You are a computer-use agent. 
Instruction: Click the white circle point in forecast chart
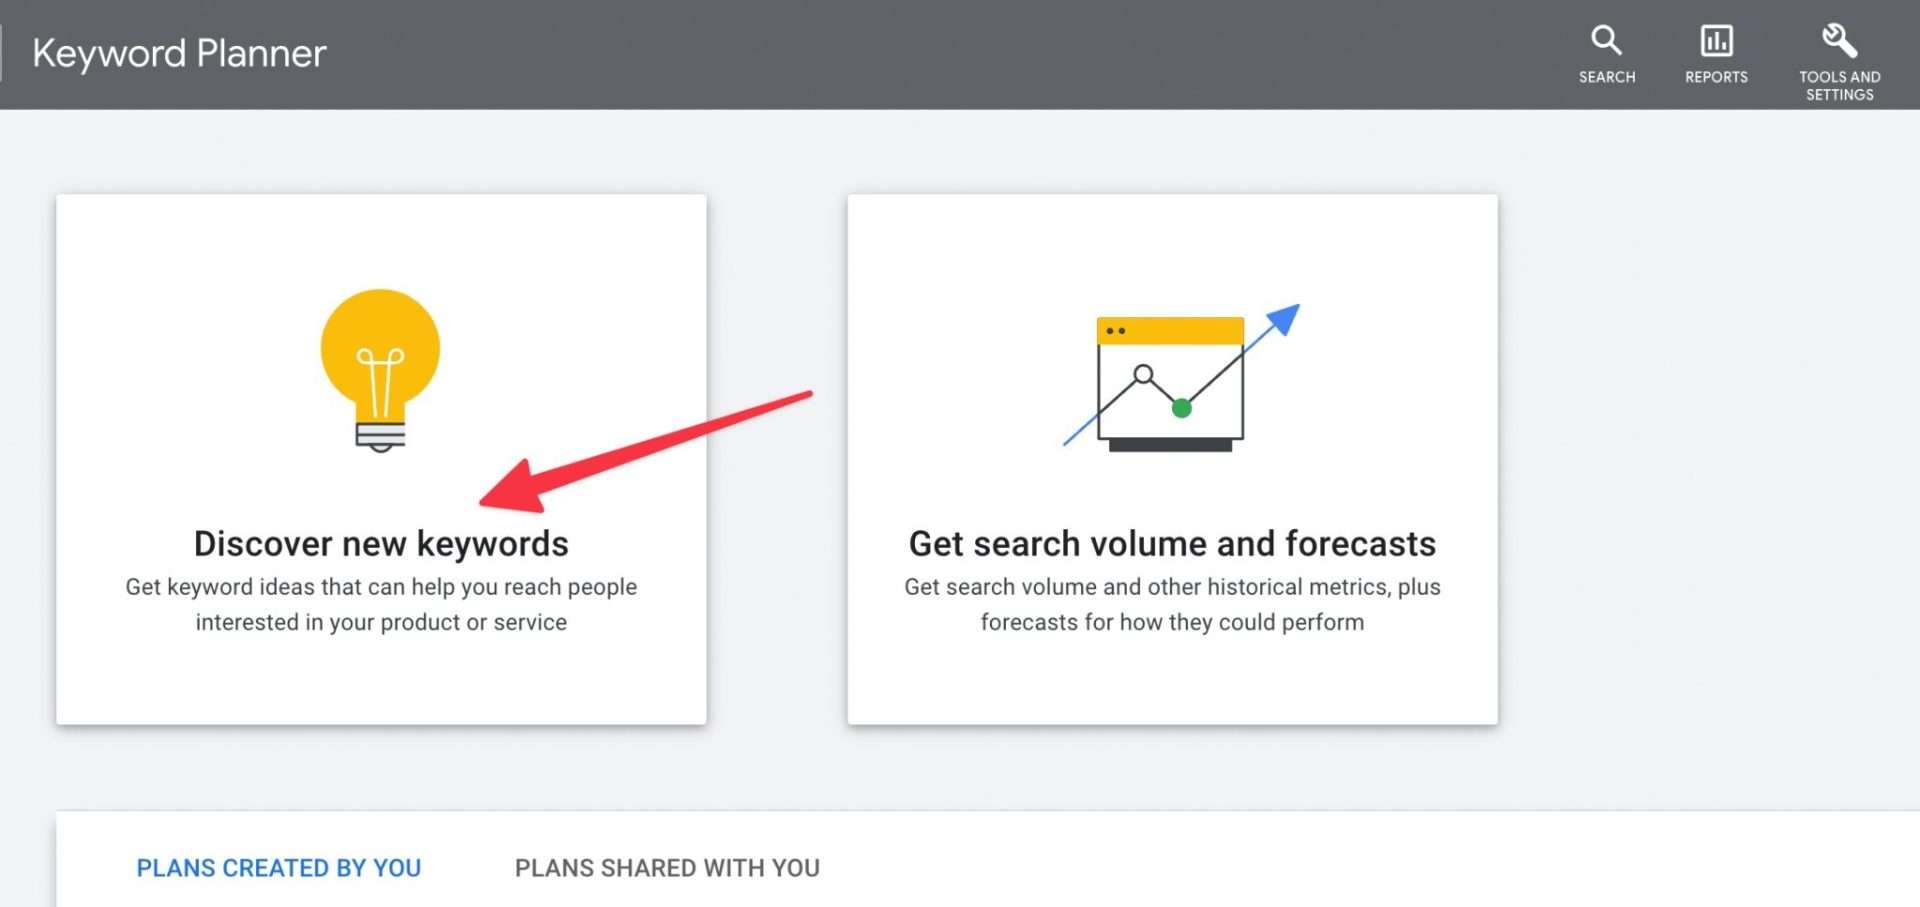click(x=1143, y=374)
